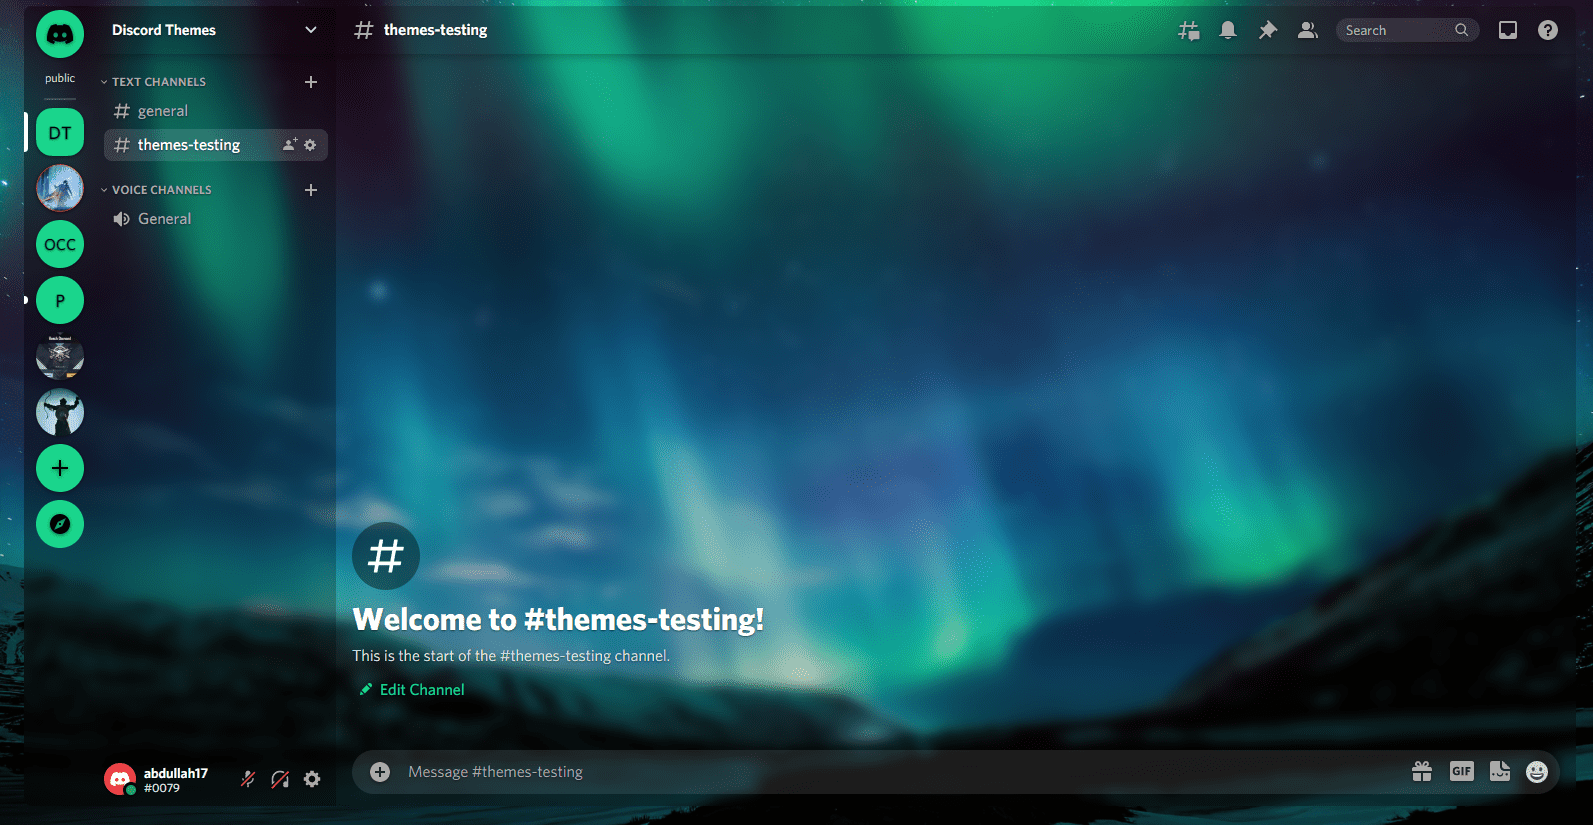
Task: Open the sticker picker
Action: click(x=1500, y=772)
